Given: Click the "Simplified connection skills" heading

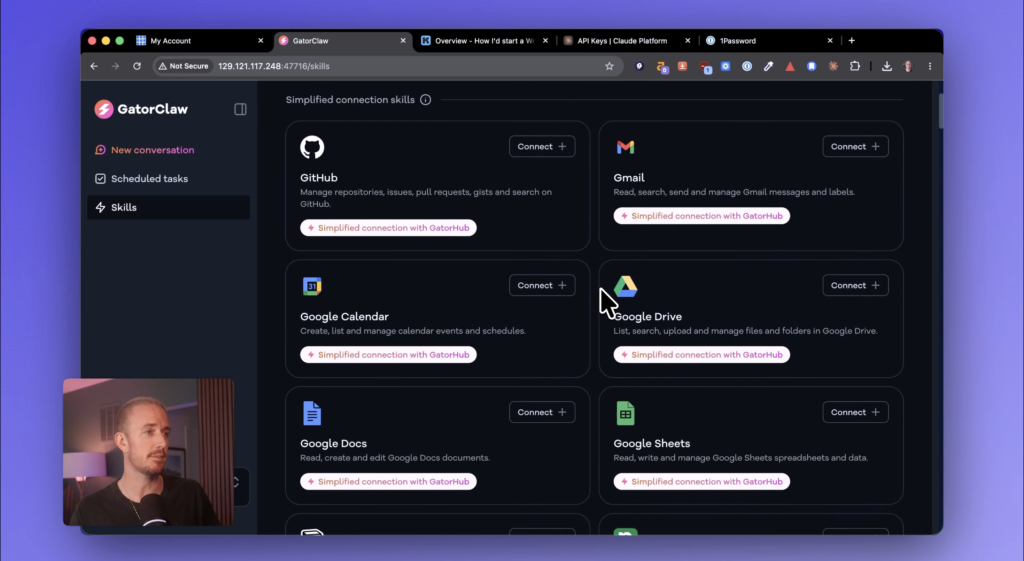Looking at the screenshot, I should pyautogui.click(x=350, y=100).
